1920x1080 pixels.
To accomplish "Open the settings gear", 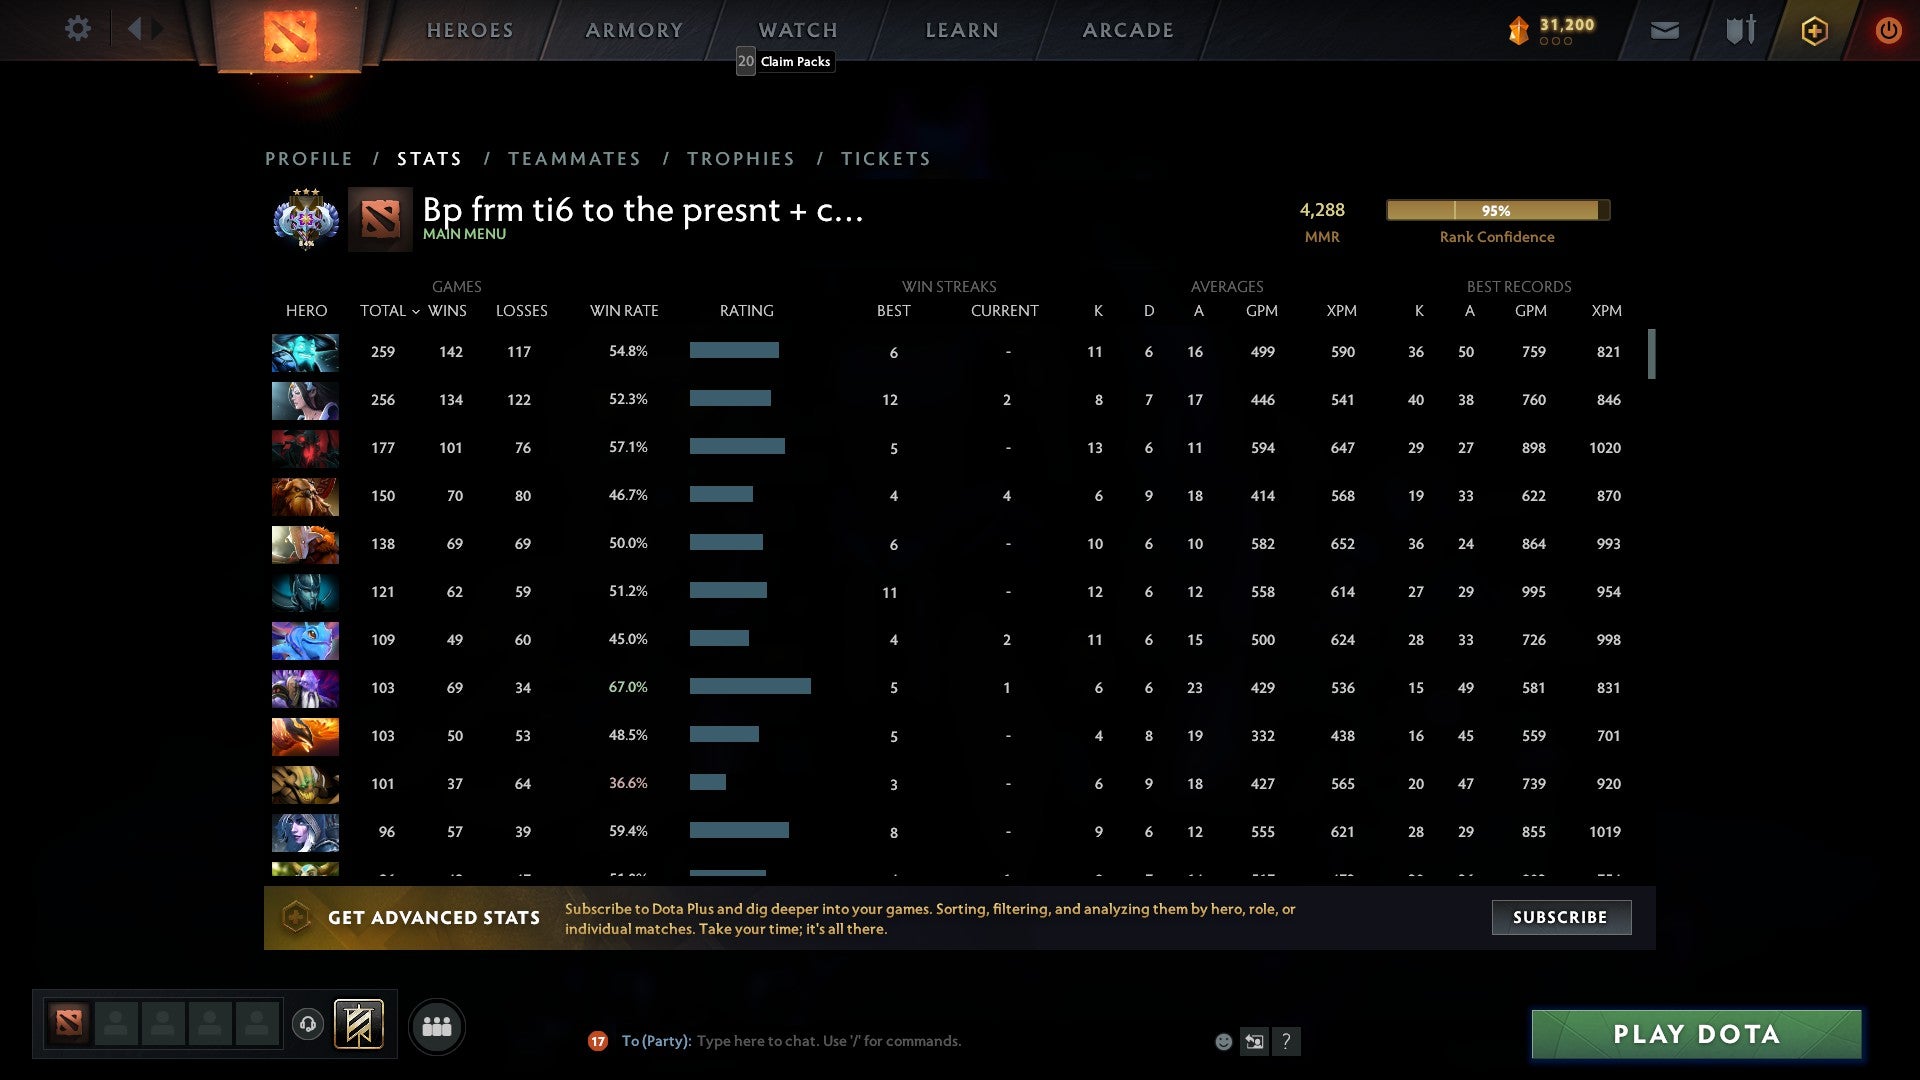I will click(77, 29).
